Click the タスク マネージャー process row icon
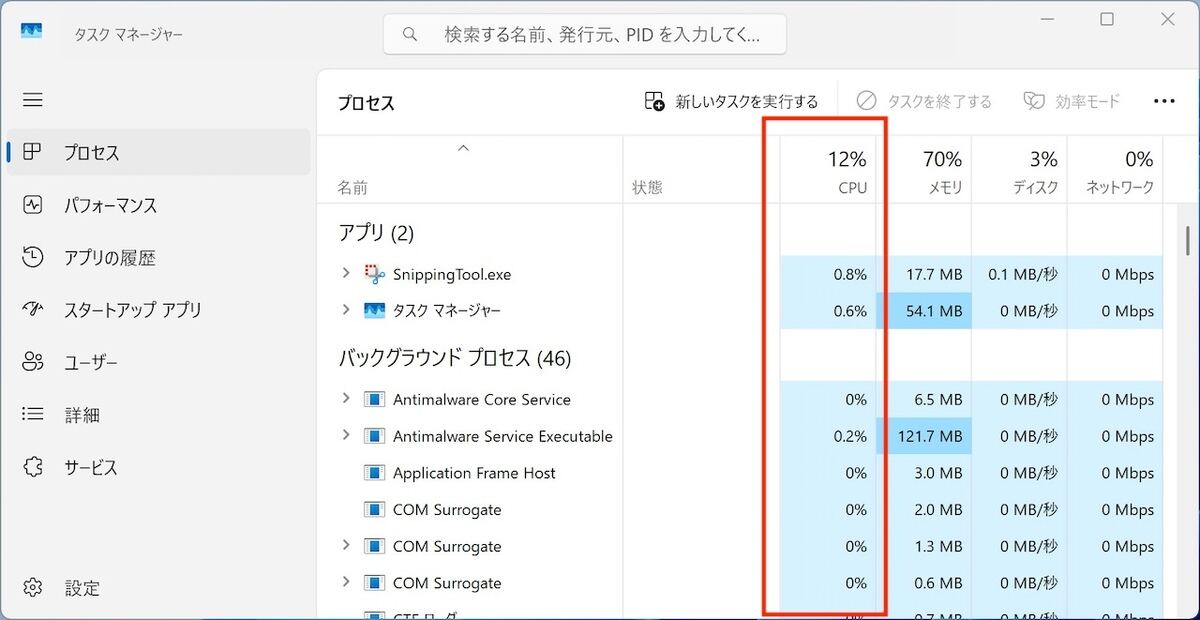The width and height of the screenshot is (1200, 620). coord(375,311)
